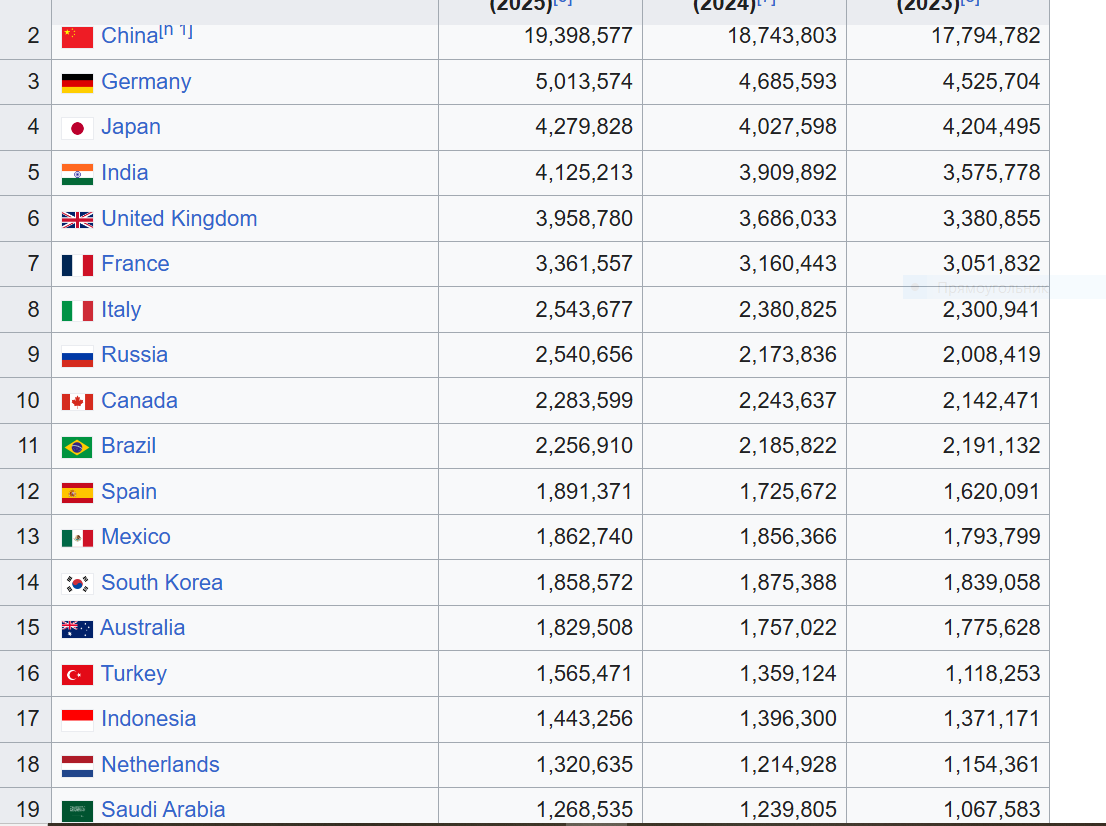Click the rank 10 row number cell

[x=28, y=401]
